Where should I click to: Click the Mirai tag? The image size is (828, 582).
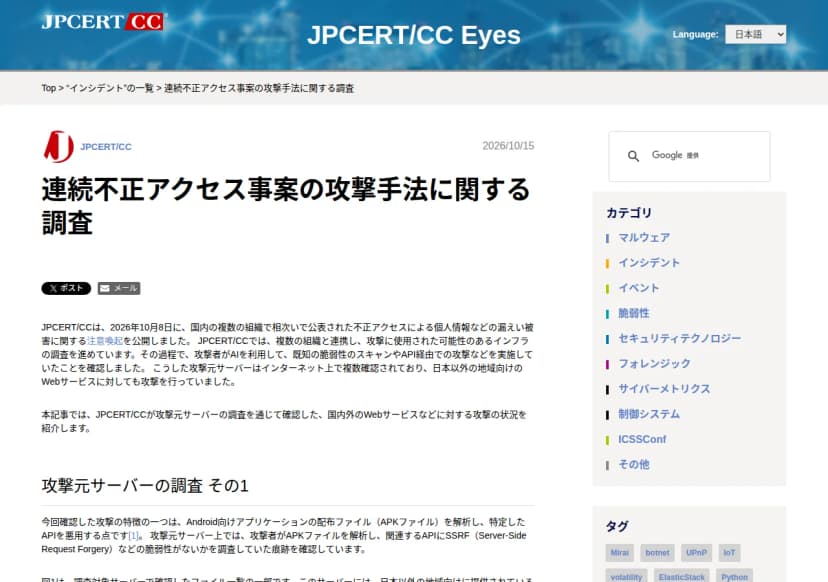619,553
